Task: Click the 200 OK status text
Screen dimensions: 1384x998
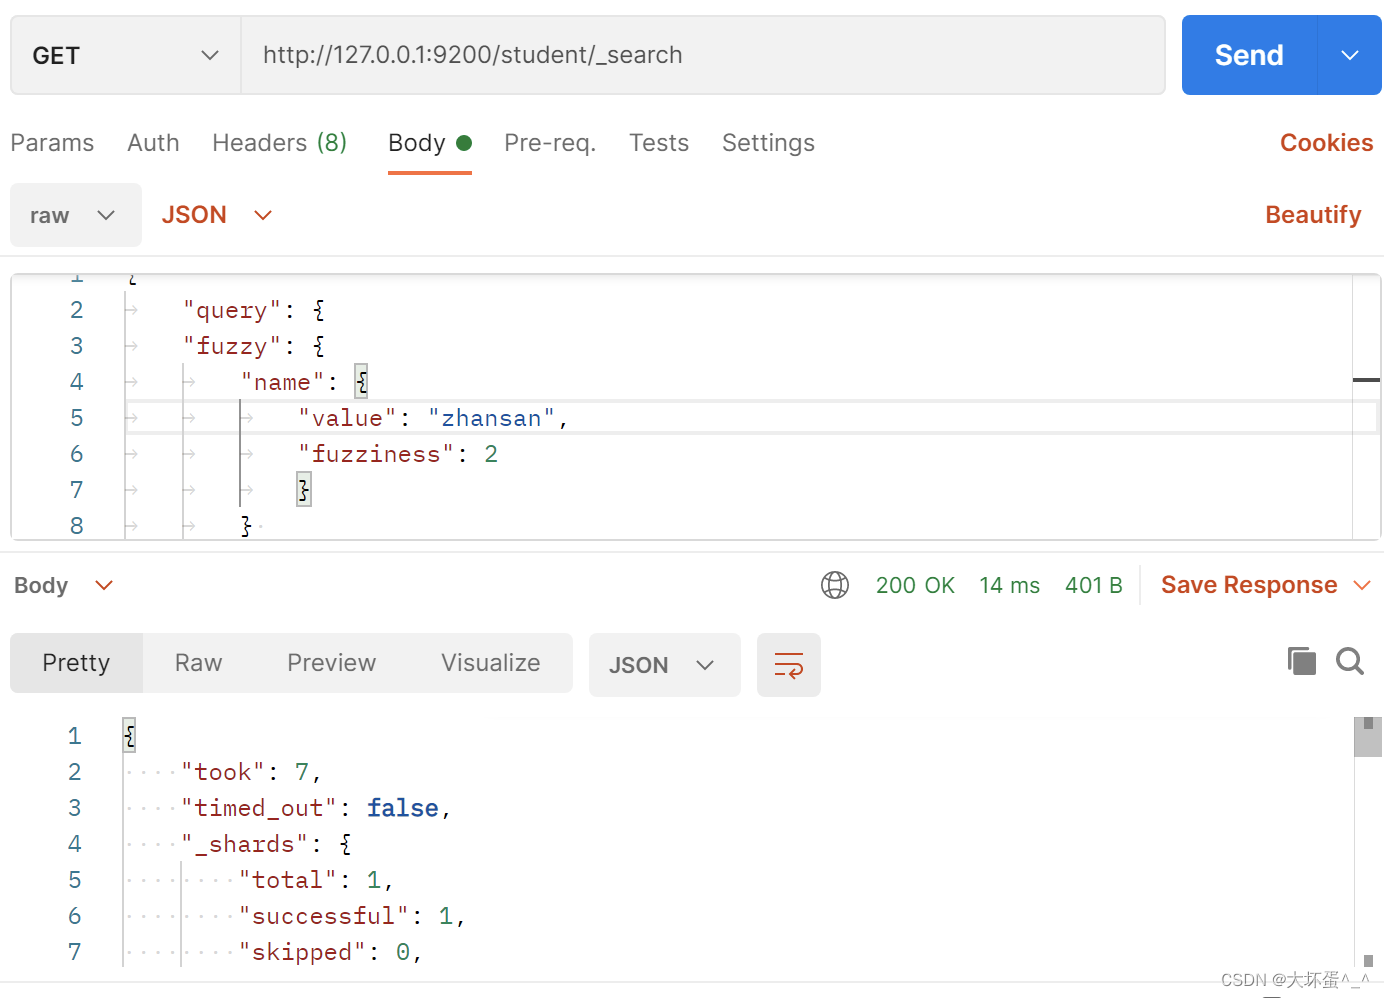Action: pyautogui.click(x=915, y=585)
